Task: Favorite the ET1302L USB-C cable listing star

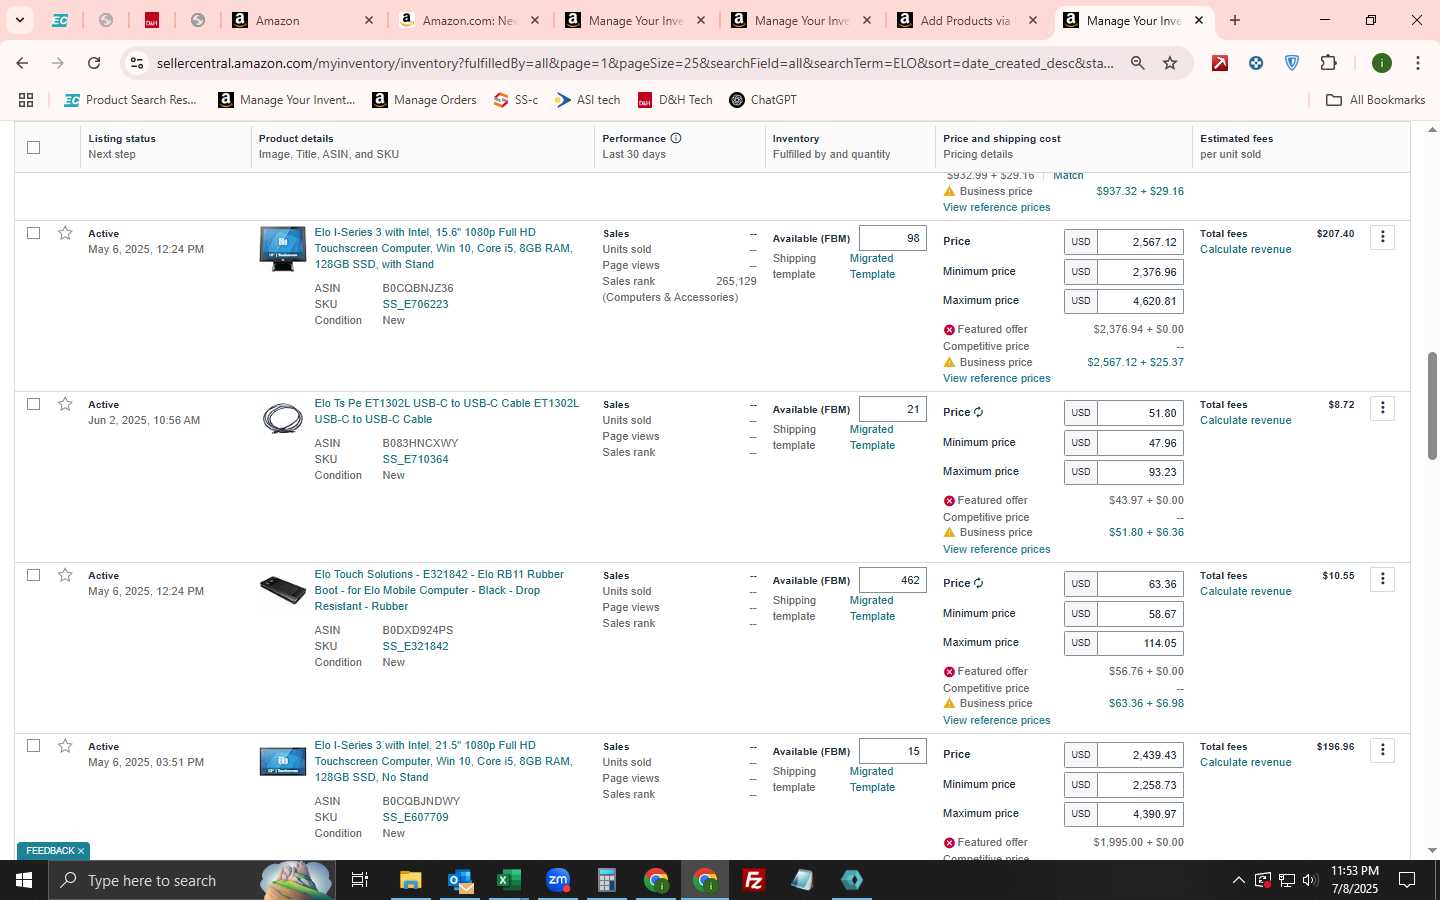Action: [65, 404]
